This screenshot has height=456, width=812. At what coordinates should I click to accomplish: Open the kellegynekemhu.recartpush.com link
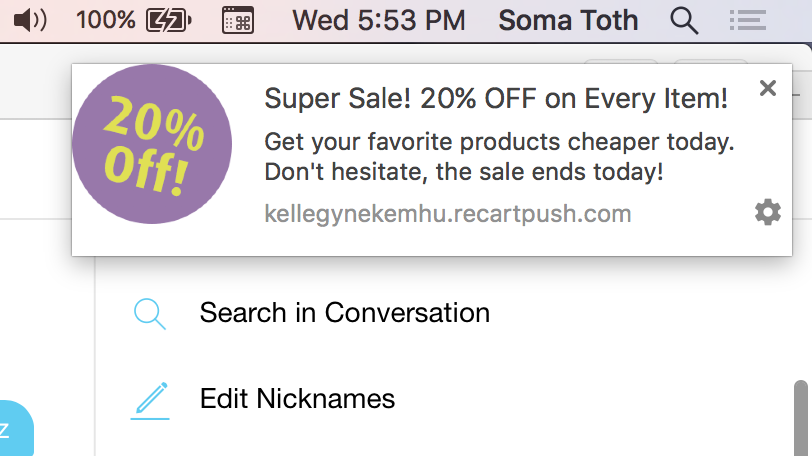point(447,214)
